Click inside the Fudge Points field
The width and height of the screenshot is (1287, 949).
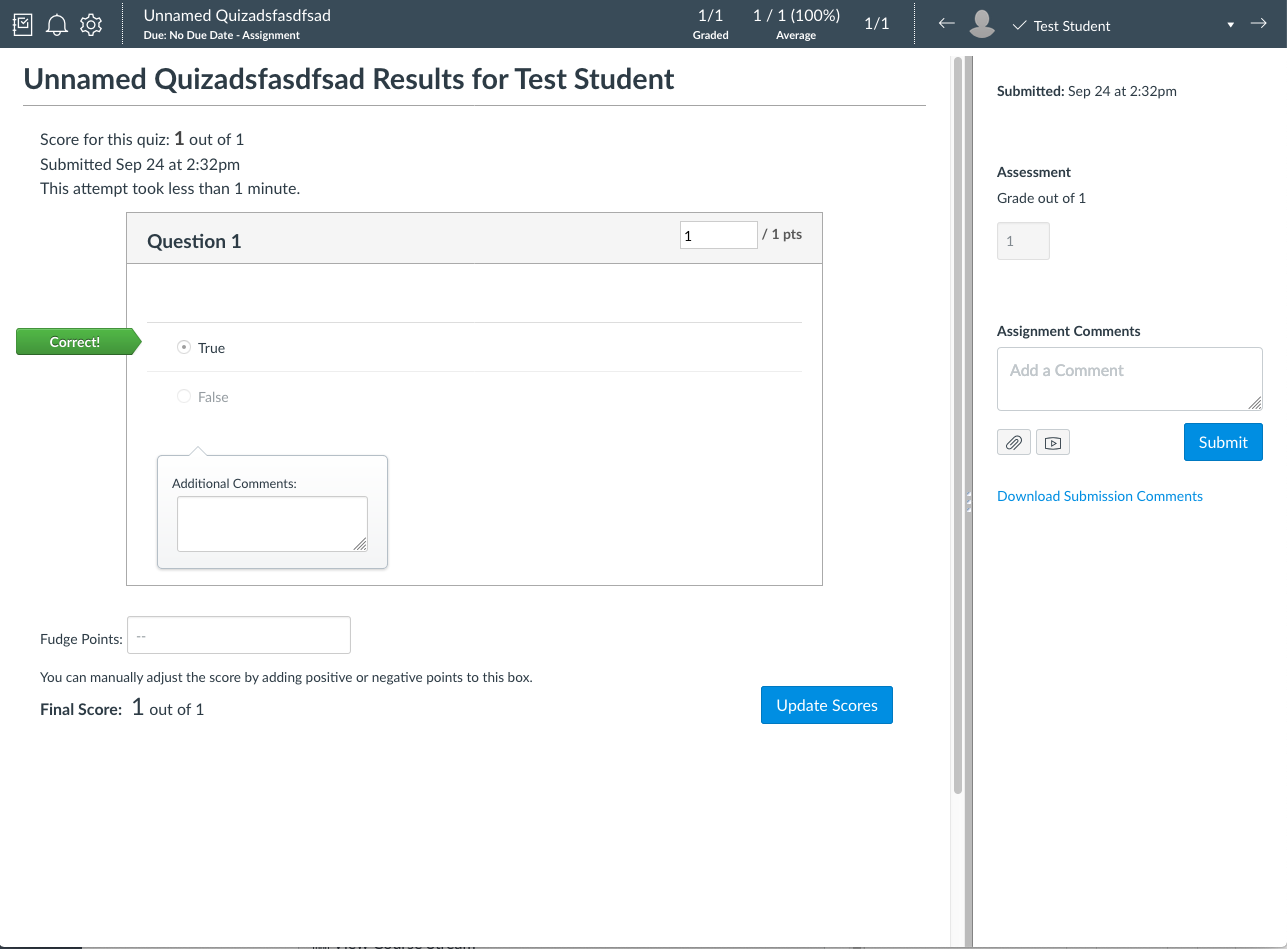(x=238, y=635)
